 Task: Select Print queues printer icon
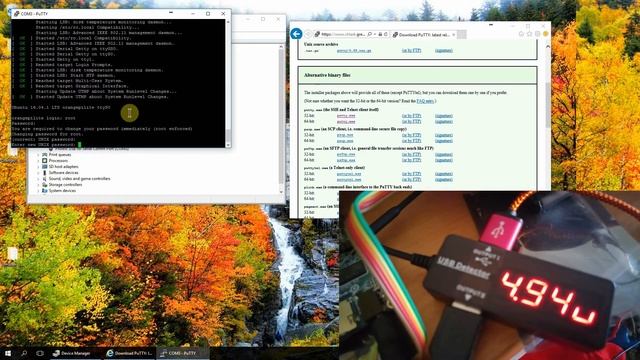tap(44, 155)
